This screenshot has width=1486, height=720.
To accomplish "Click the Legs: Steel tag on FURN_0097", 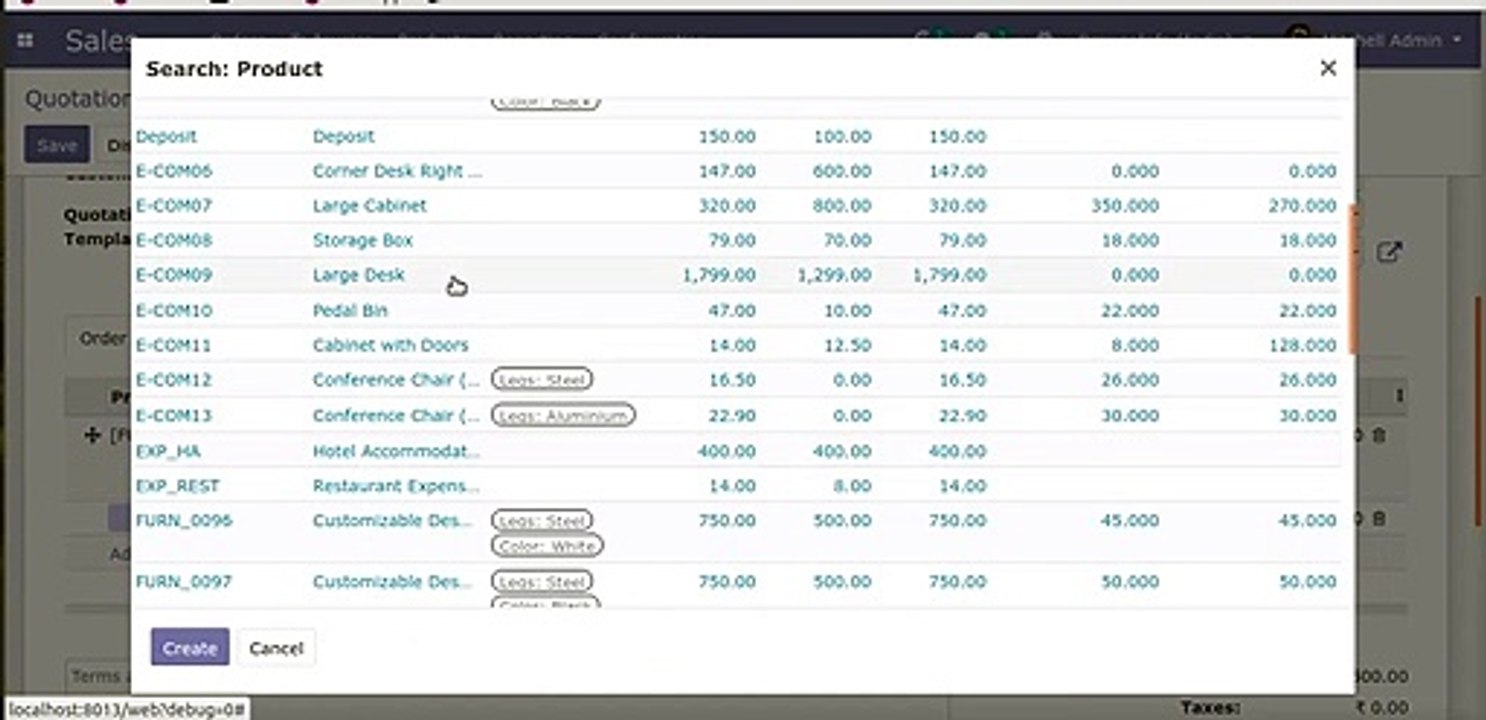I will click(542, 581).
